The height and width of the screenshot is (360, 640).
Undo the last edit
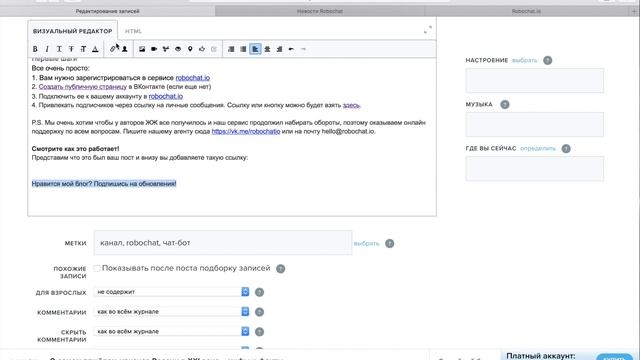pyautogui.click(x=291, y=49)
